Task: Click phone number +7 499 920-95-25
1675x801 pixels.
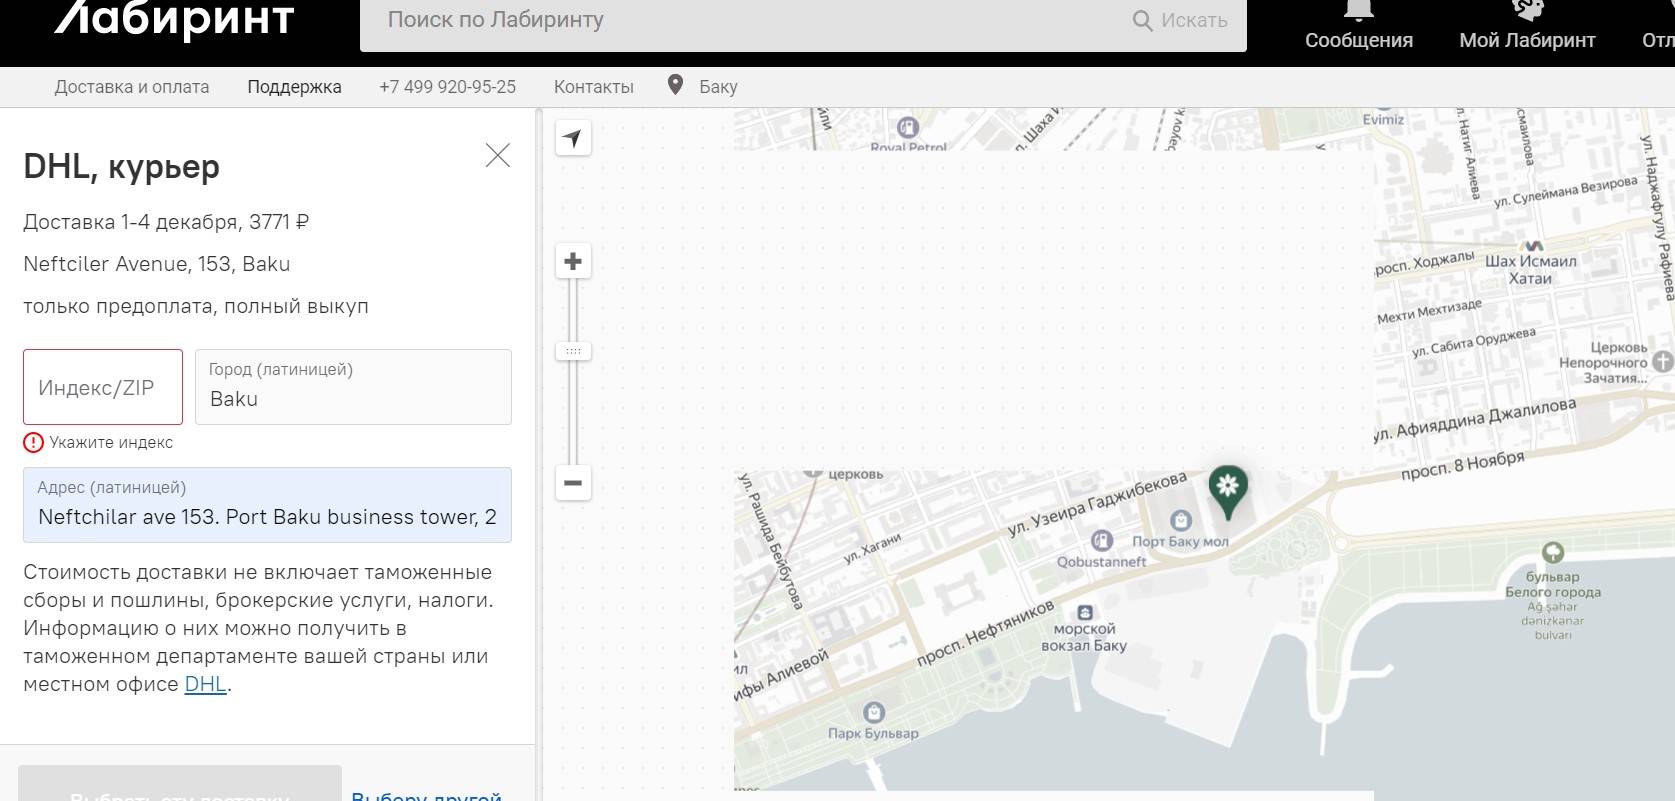Action: pyautogui.click(x=447, y=87)
